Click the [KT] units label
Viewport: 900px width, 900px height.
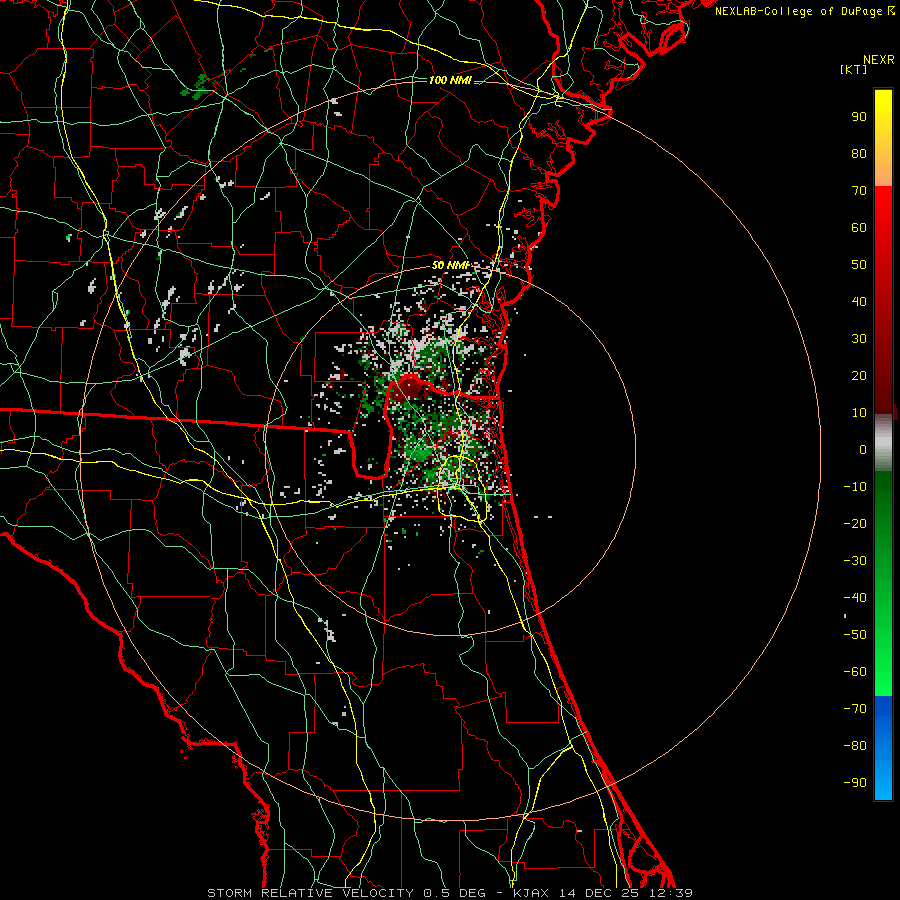[854, 69]
